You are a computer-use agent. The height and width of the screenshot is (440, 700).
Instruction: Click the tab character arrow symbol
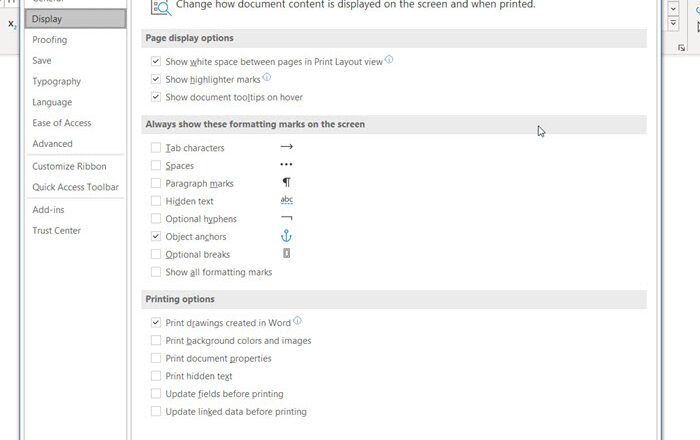coord(286,148)
